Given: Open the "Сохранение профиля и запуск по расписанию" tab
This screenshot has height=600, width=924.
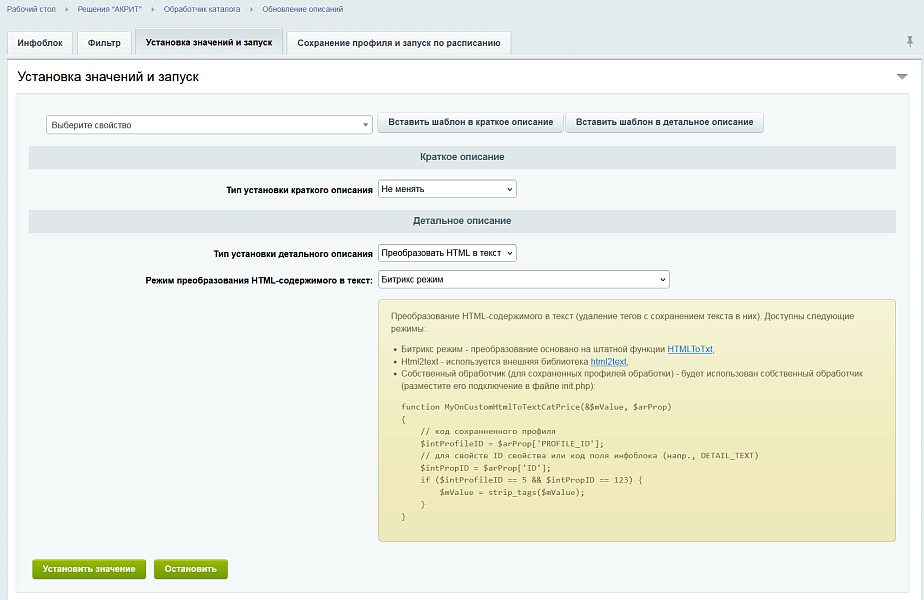Looking at the screenshot, I should [399, 43].
